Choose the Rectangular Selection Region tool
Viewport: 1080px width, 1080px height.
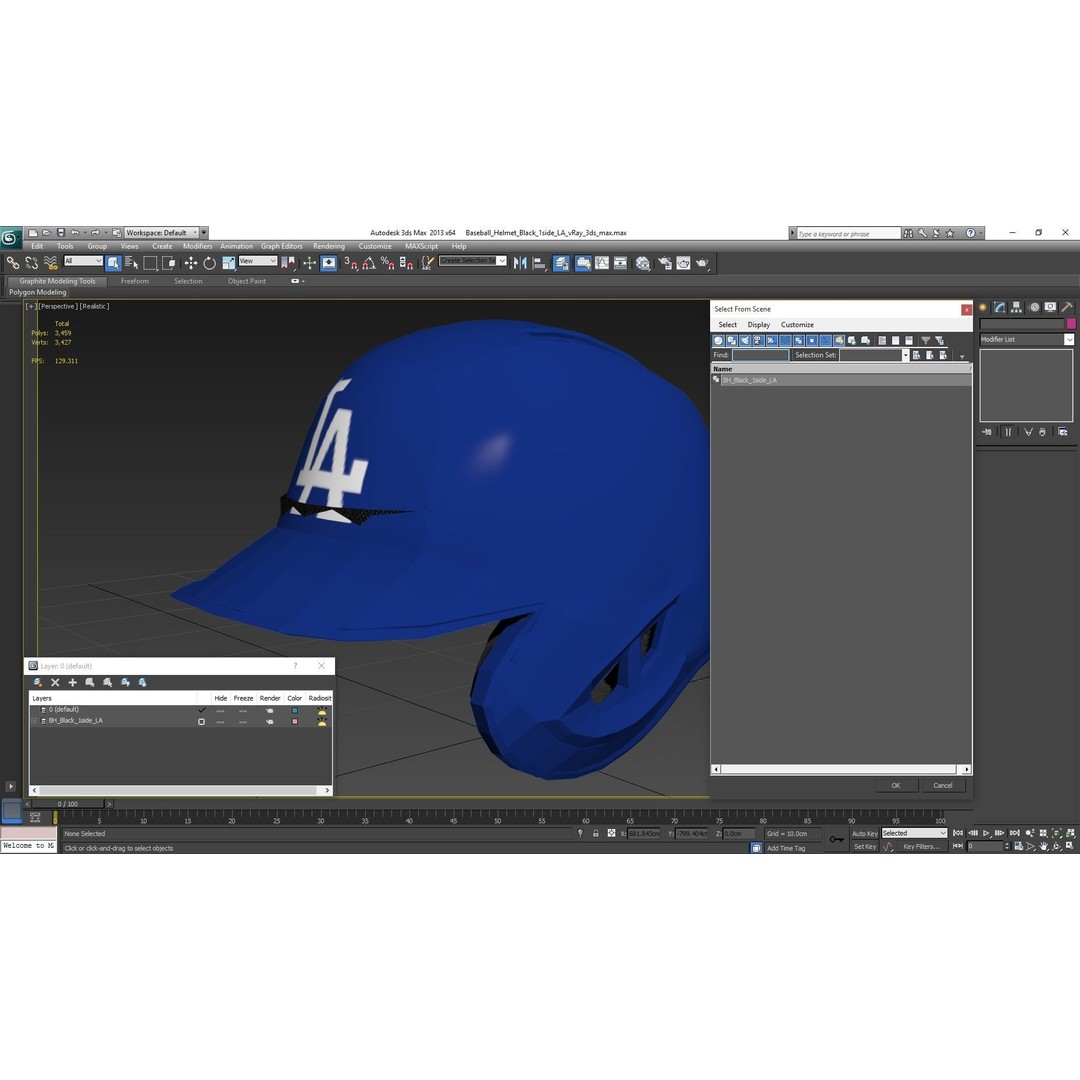[x=150, y=262]
